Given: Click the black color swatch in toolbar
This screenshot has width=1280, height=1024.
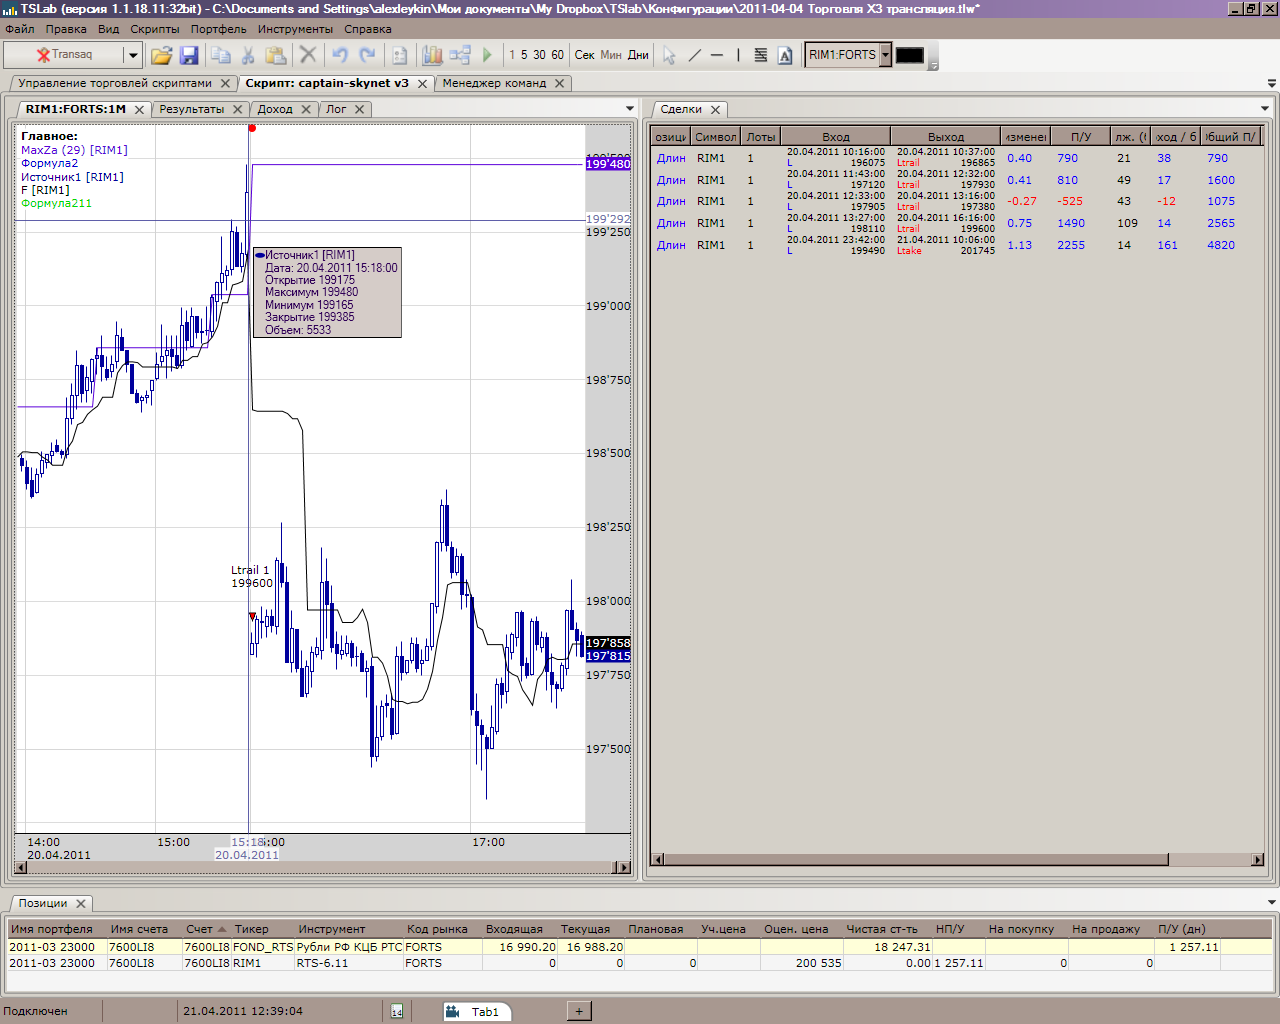Looking at the screenshot, I should (909, 55).
